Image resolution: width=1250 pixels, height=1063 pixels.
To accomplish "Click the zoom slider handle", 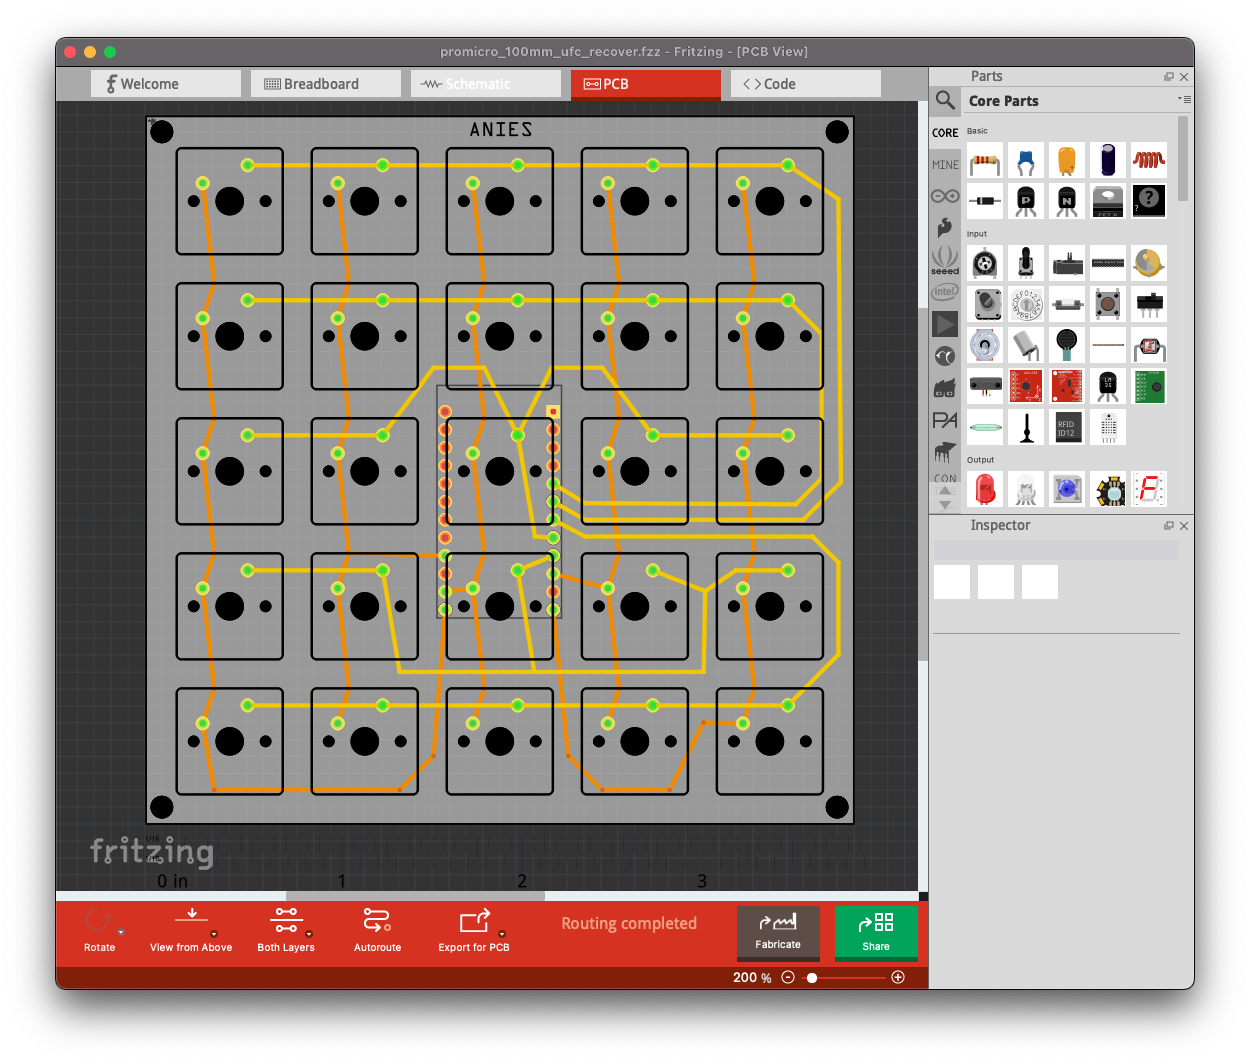I will pyautogui.click(x=812, y=977).
